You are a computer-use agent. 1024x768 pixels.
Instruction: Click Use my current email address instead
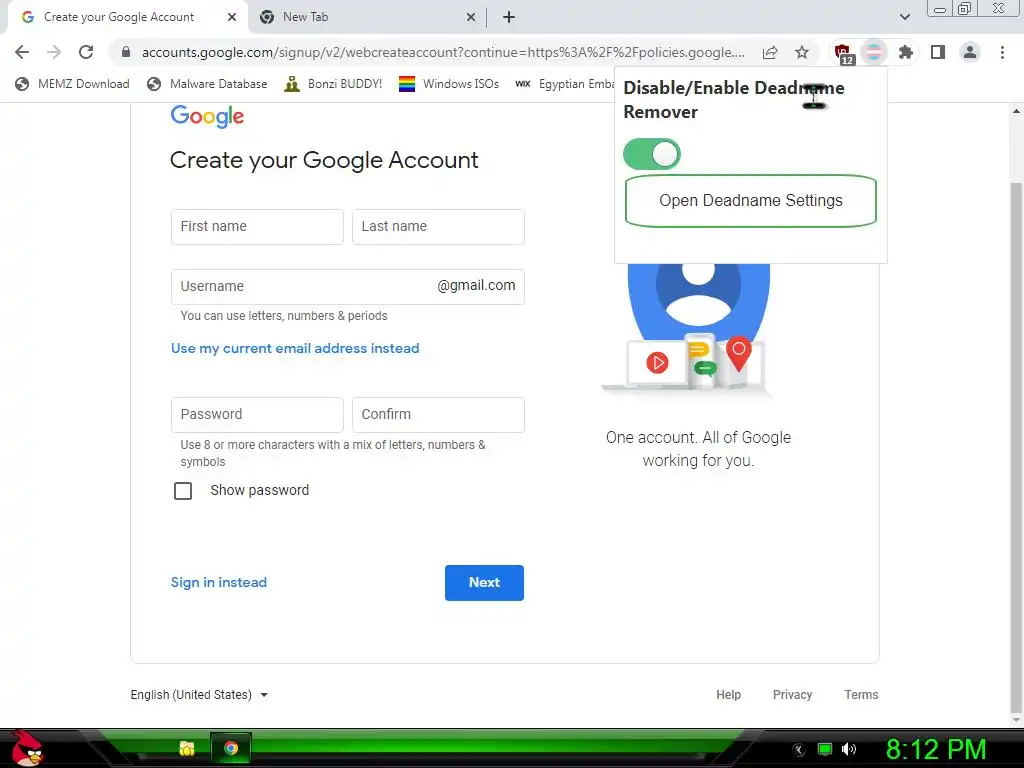point(295,348)
